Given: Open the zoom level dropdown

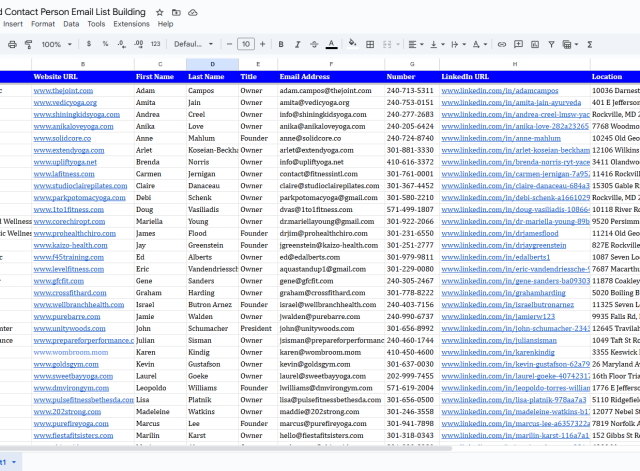Looking at the screenshot, I should tap(56, 44).
